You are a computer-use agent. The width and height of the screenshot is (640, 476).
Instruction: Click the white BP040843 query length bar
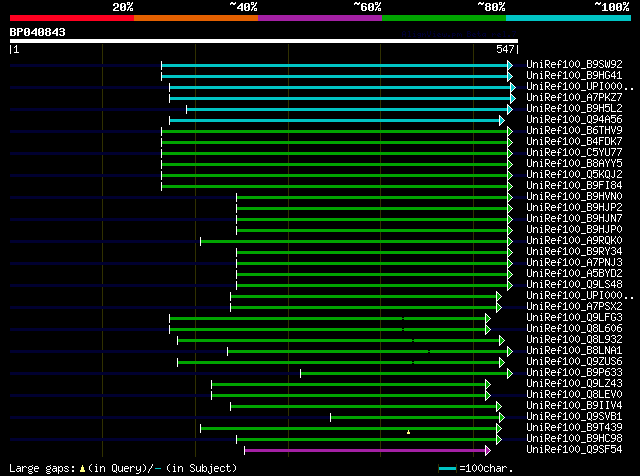coord(264,41)
